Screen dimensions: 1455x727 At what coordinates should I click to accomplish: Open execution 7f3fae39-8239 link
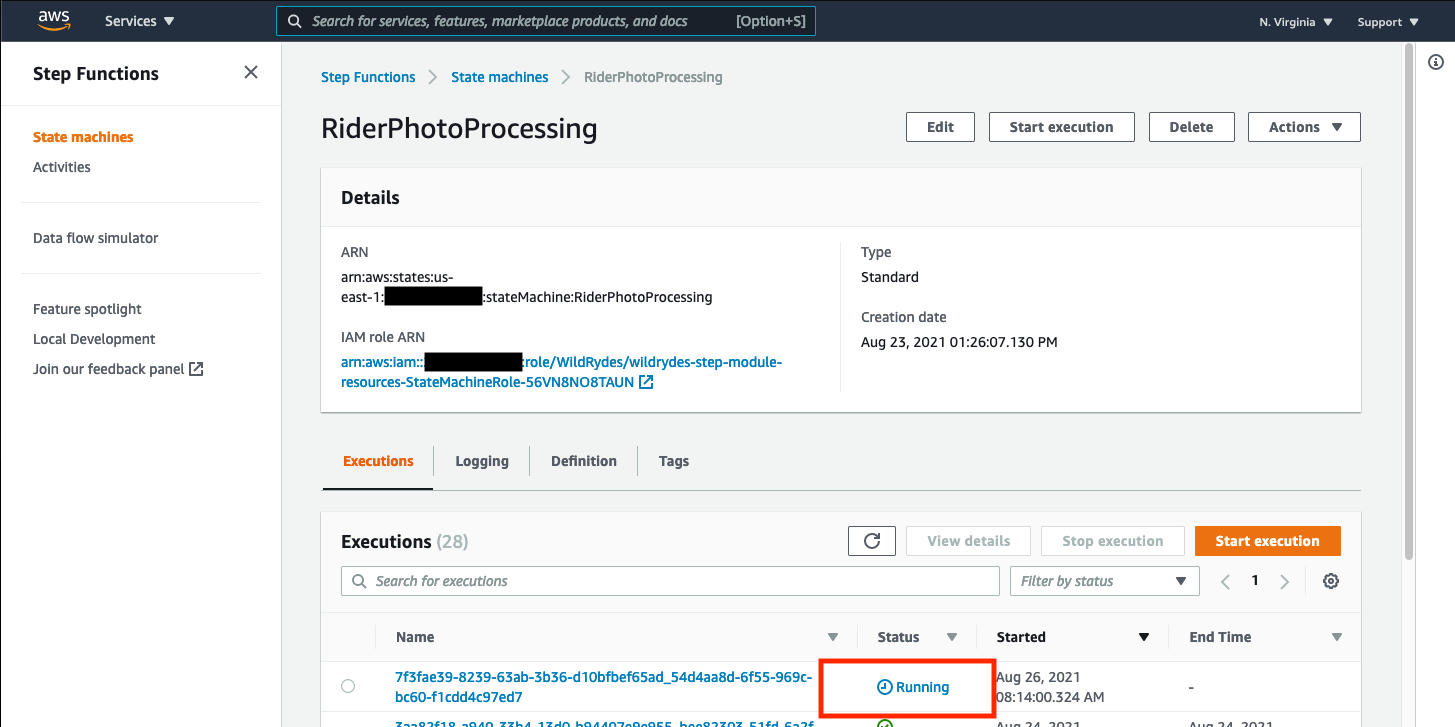coord(604,687)
